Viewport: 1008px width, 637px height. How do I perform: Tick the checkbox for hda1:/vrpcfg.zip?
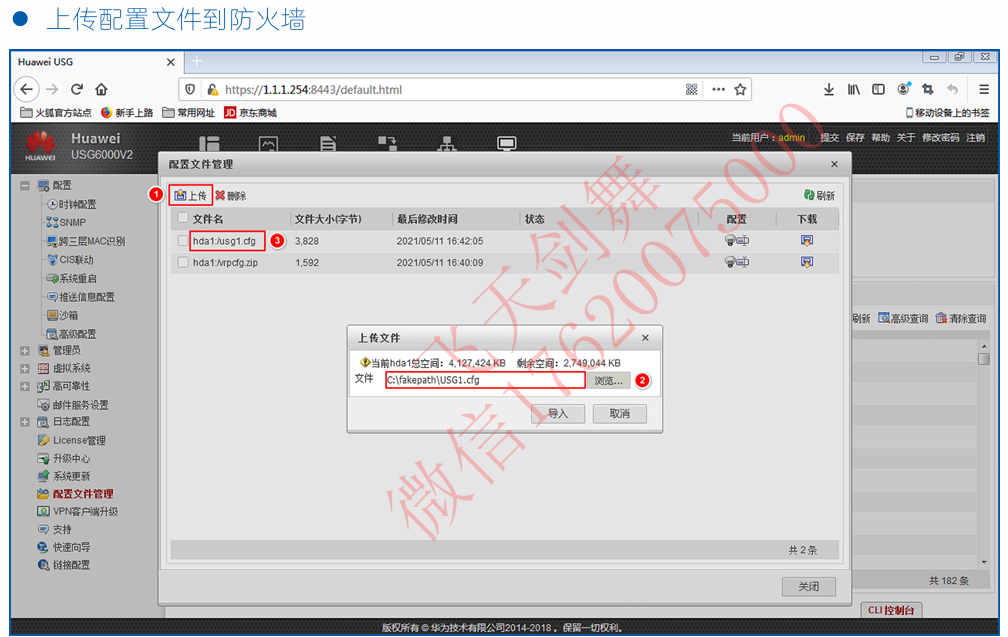[183, 262]
